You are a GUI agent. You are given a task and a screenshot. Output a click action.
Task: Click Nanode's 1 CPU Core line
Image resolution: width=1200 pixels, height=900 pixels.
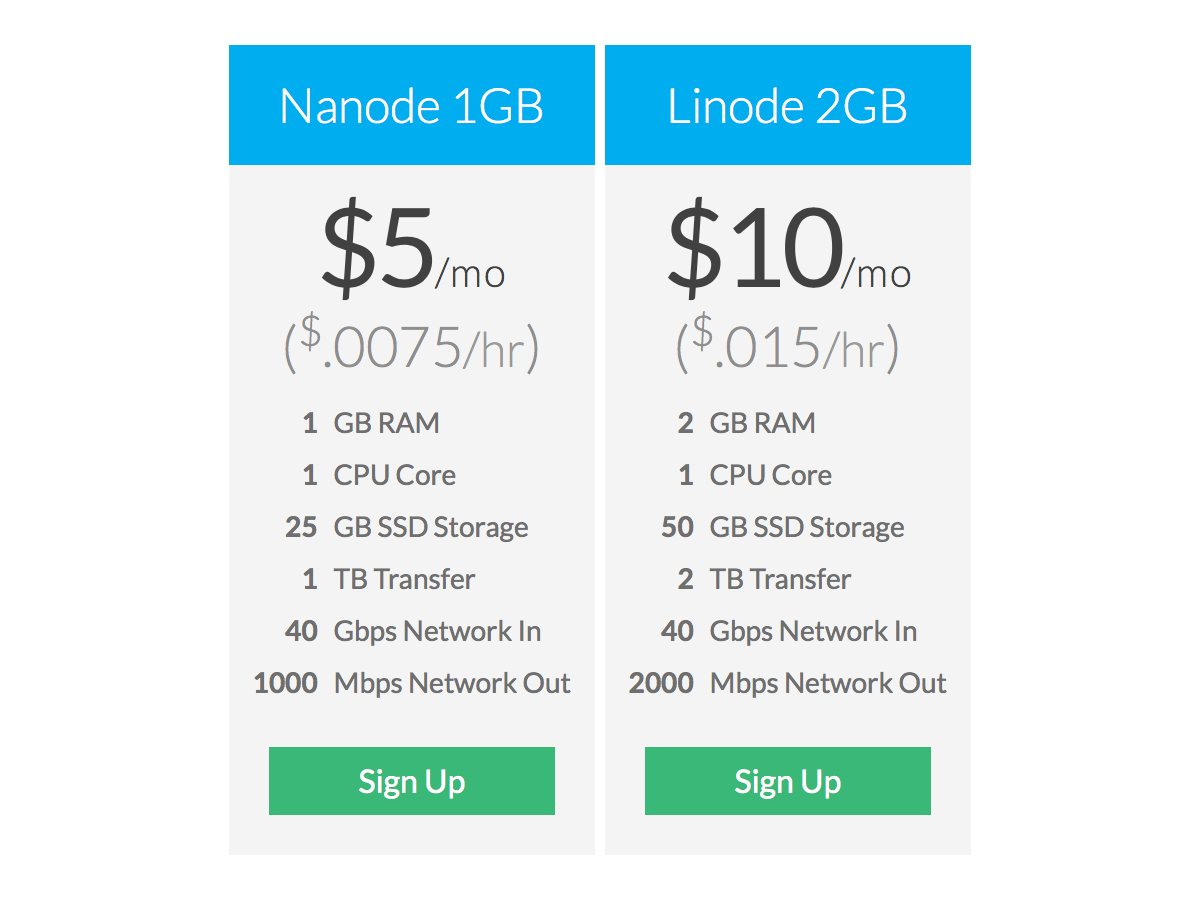point(378,475)
